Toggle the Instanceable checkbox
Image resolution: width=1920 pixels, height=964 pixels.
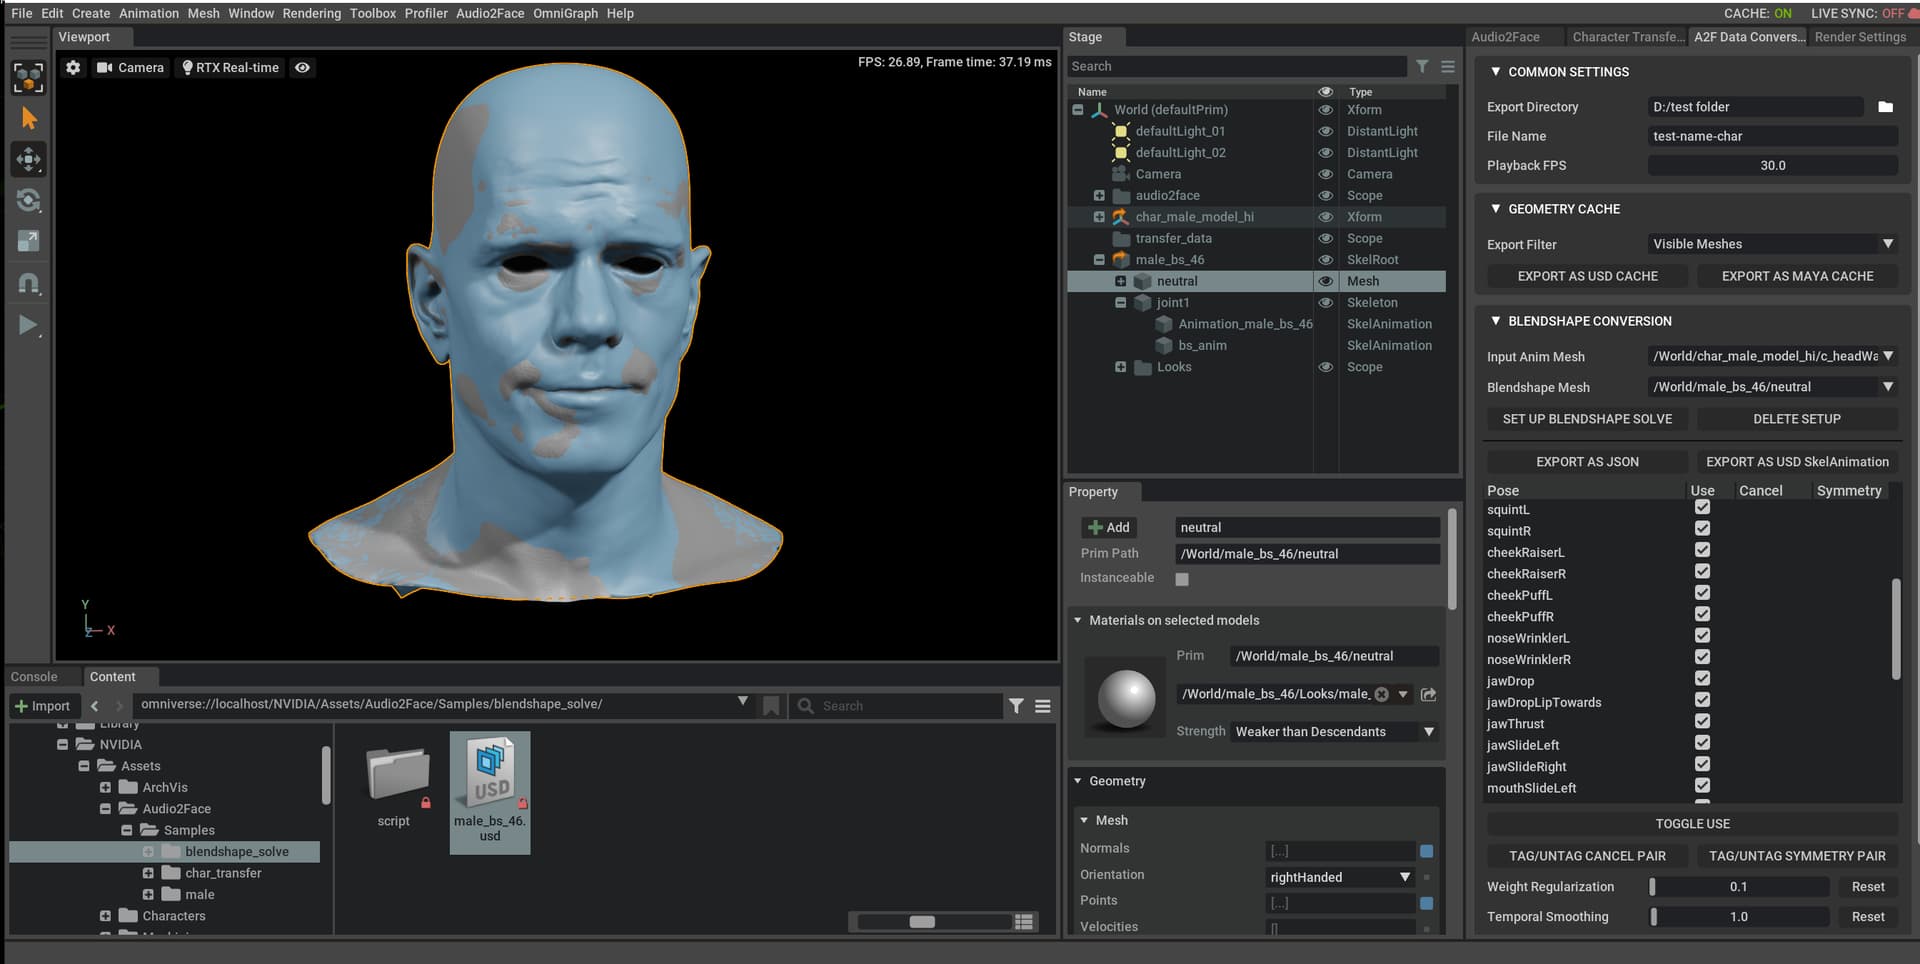pos(1182,579)
